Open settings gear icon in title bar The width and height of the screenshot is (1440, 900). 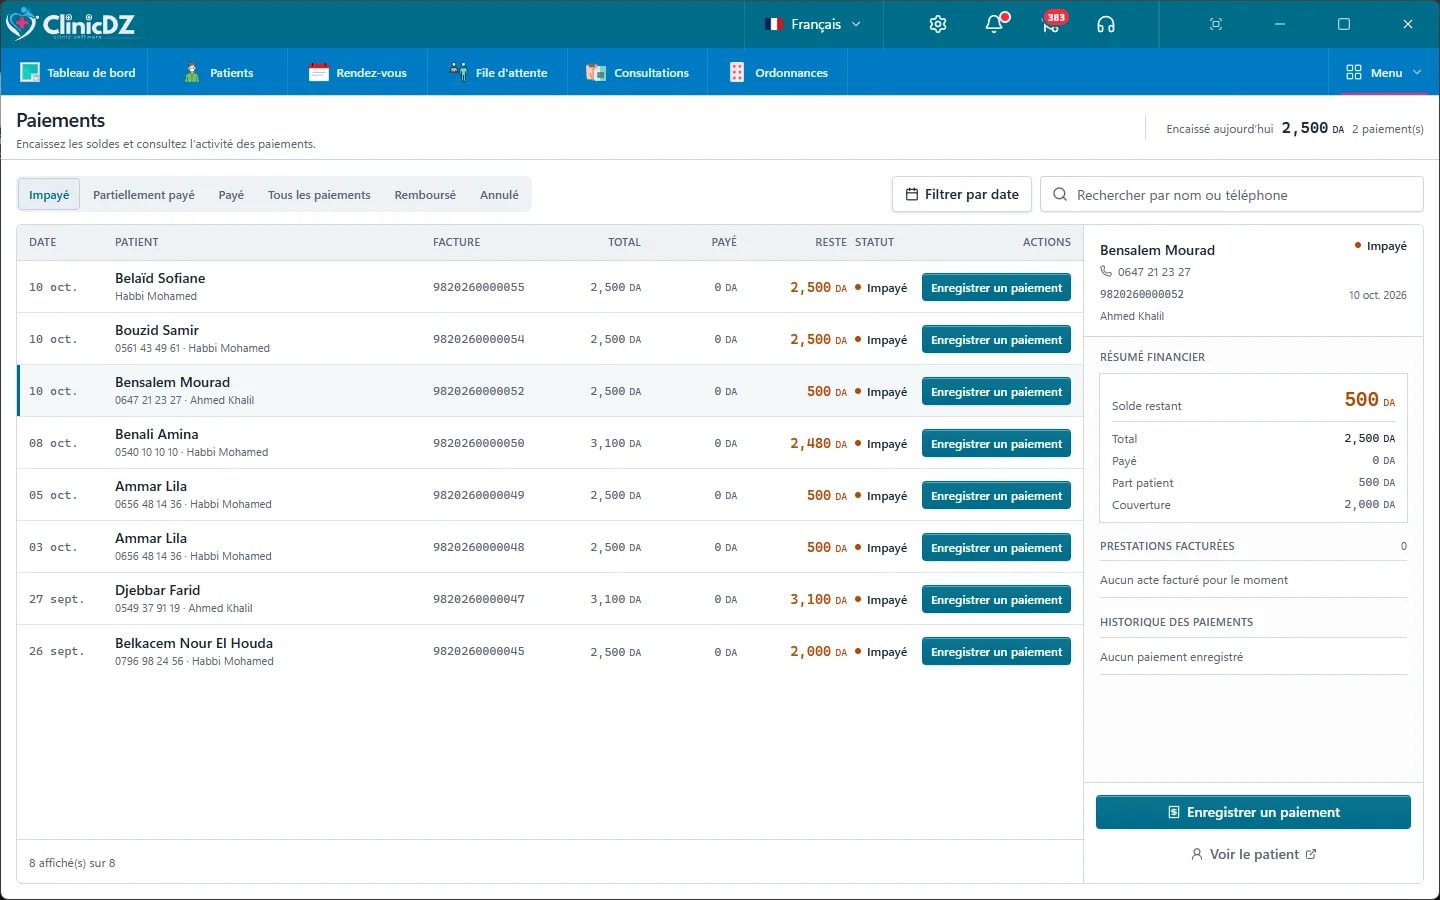tap(937, 24)
